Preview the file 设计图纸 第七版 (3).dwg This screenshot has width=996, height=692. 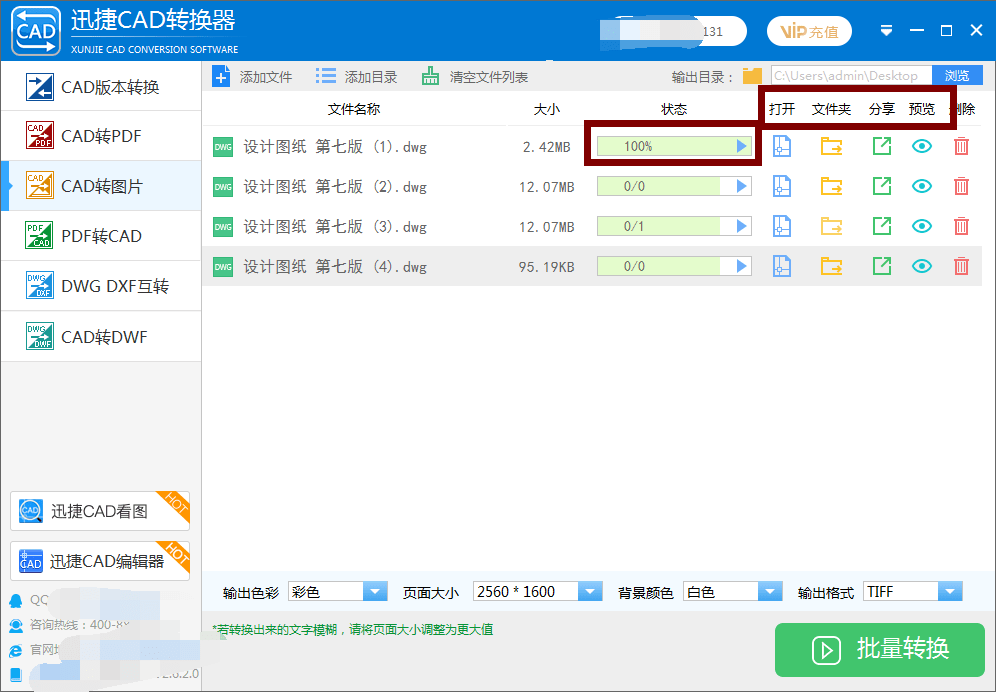tap(922, 226)
